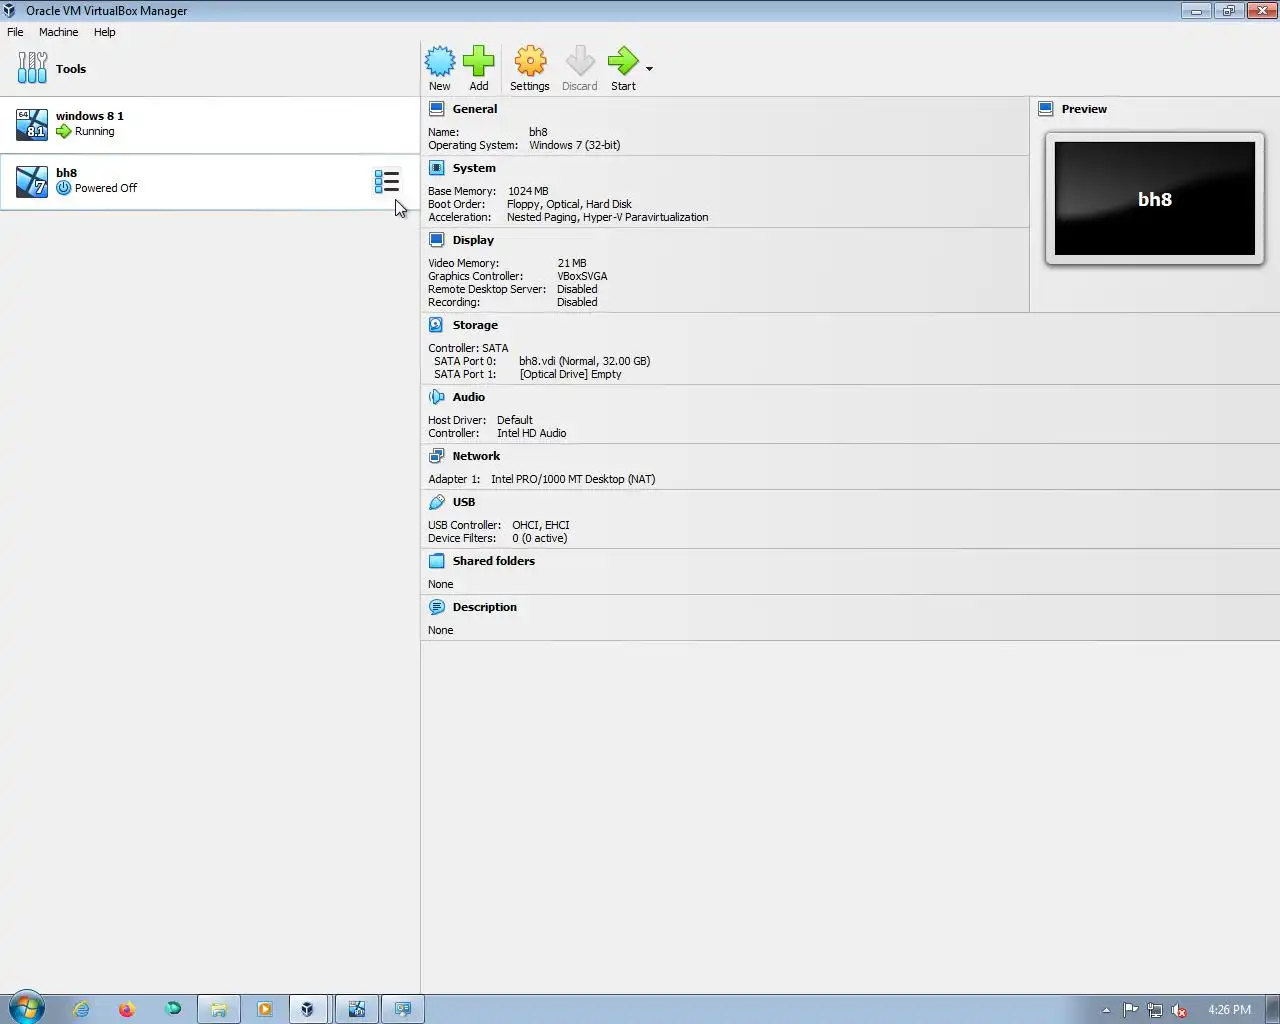Select the bh8 virtual machine entry
The width and height of the screenshot is (1280, 1024).
click(x=209, y=182)
